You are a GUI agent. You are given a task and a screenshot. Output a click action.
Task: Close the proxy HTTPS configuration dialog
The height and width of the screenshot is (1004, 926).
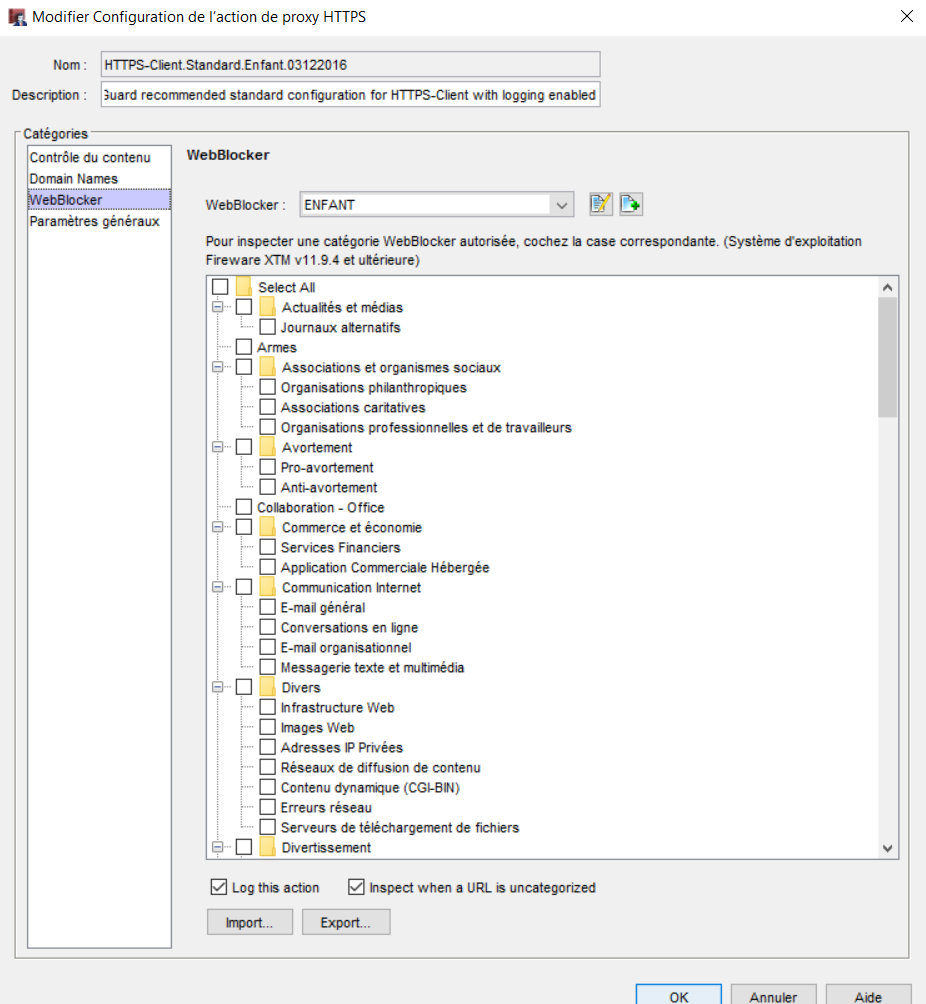[x=907, y=17]
